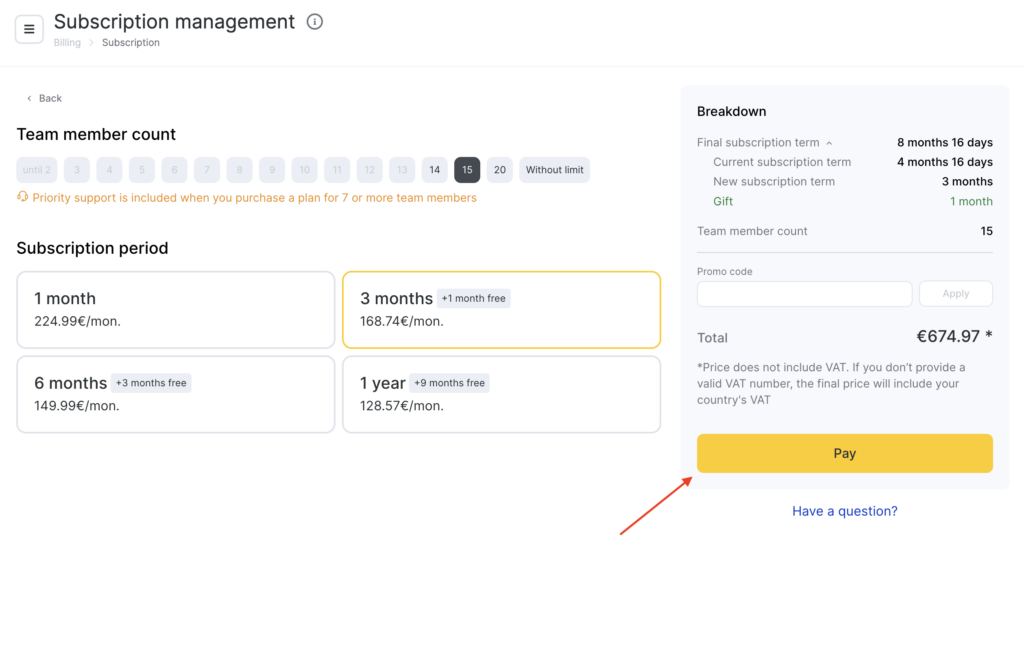1024x649 pixels.
Task: Select 20 team members
Action: (500, 170)
